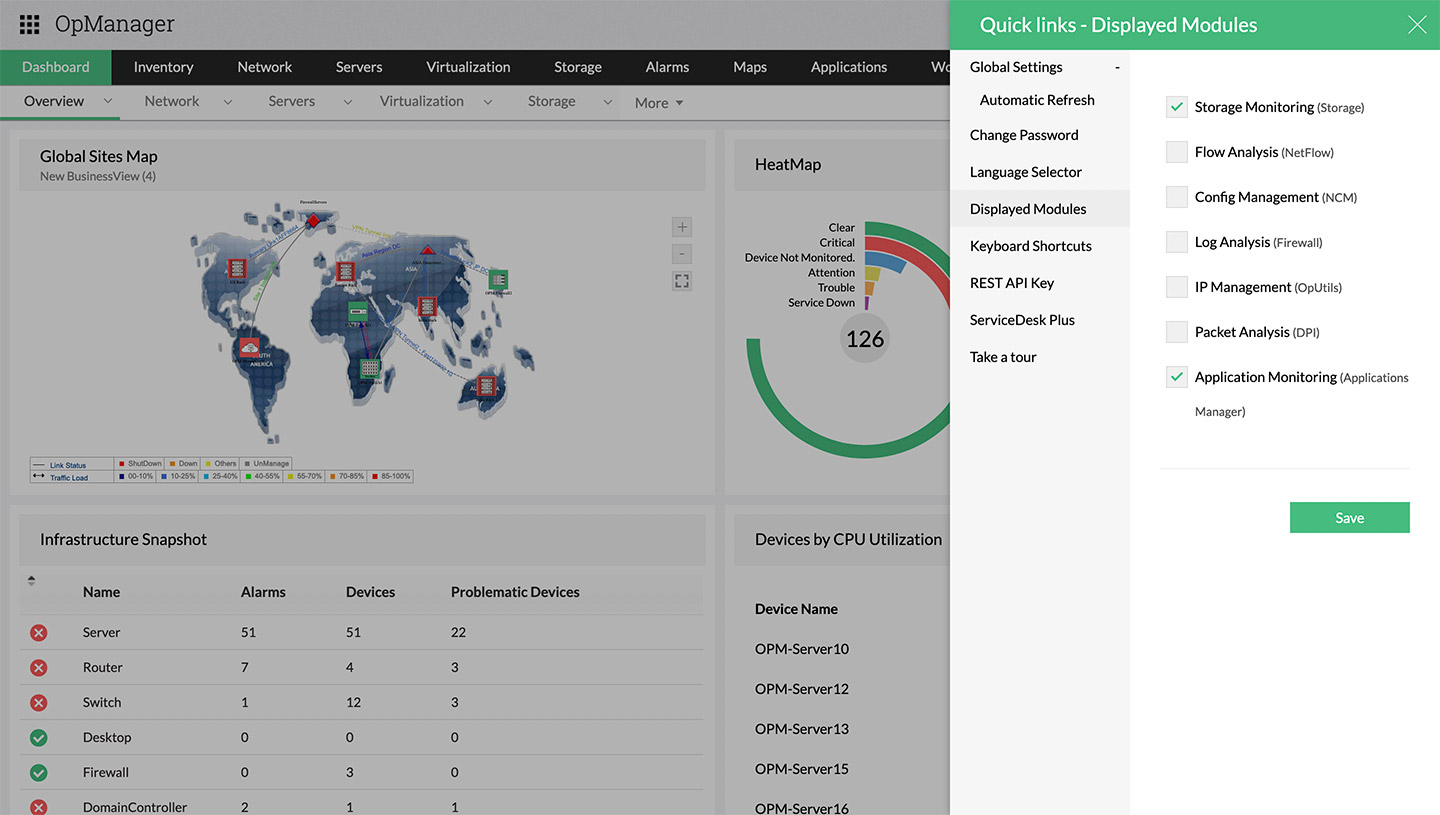Image resolution: width=1440 pixels, height=815 pixels.
Task: Switch to the Virtualization main tab
Action: click(x=468, y=67)
